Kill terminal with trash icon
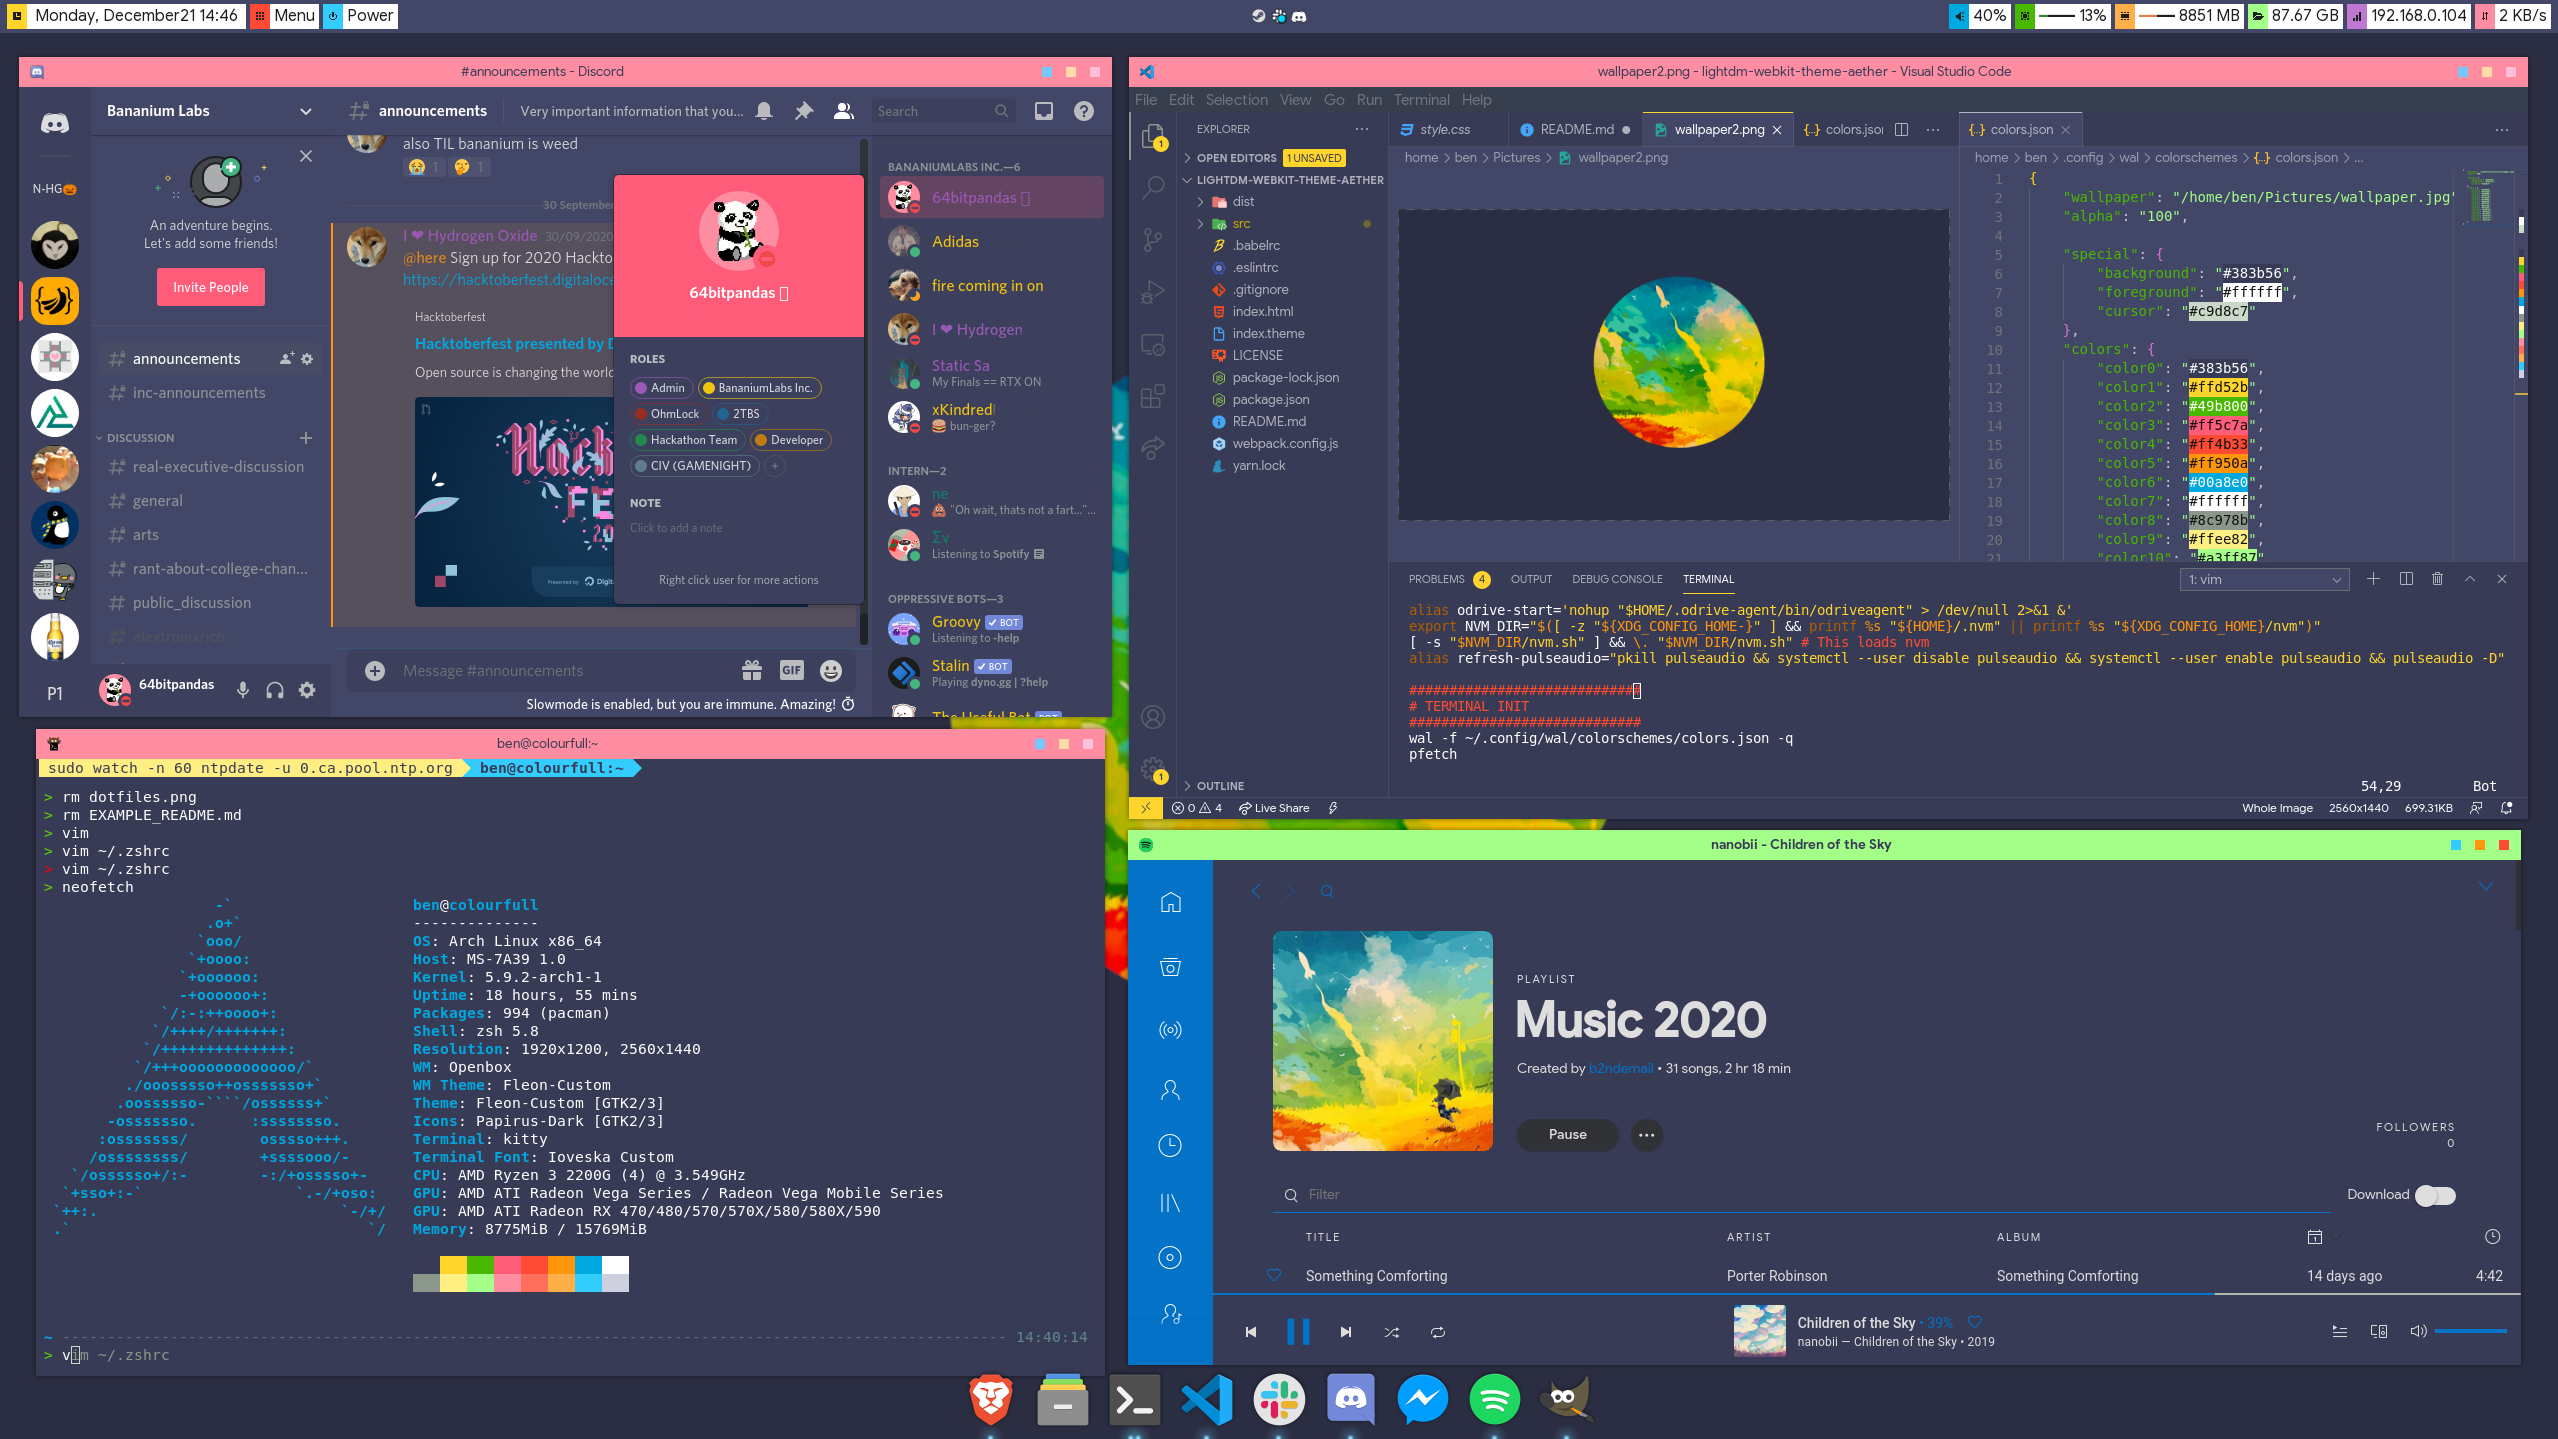The width and height of the screenshot is (2558, 1439). [x=2437, y=579]
